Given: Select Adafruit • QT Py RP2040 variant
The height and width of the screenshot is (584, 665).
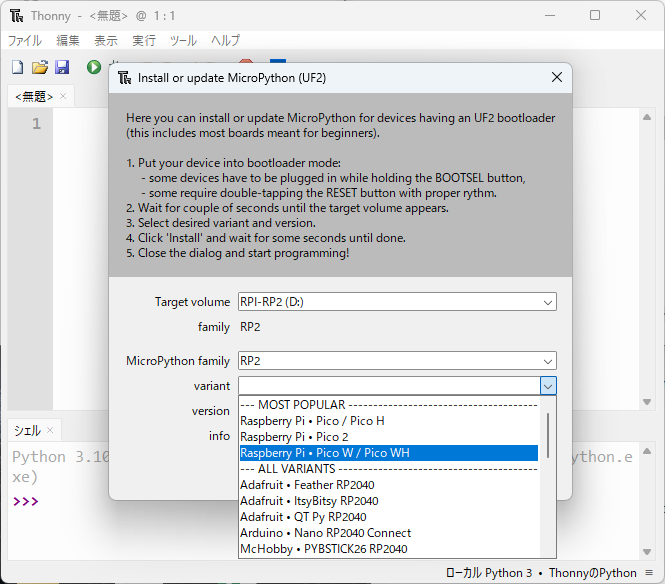Looking at the screenshot, I should point(389,517).
